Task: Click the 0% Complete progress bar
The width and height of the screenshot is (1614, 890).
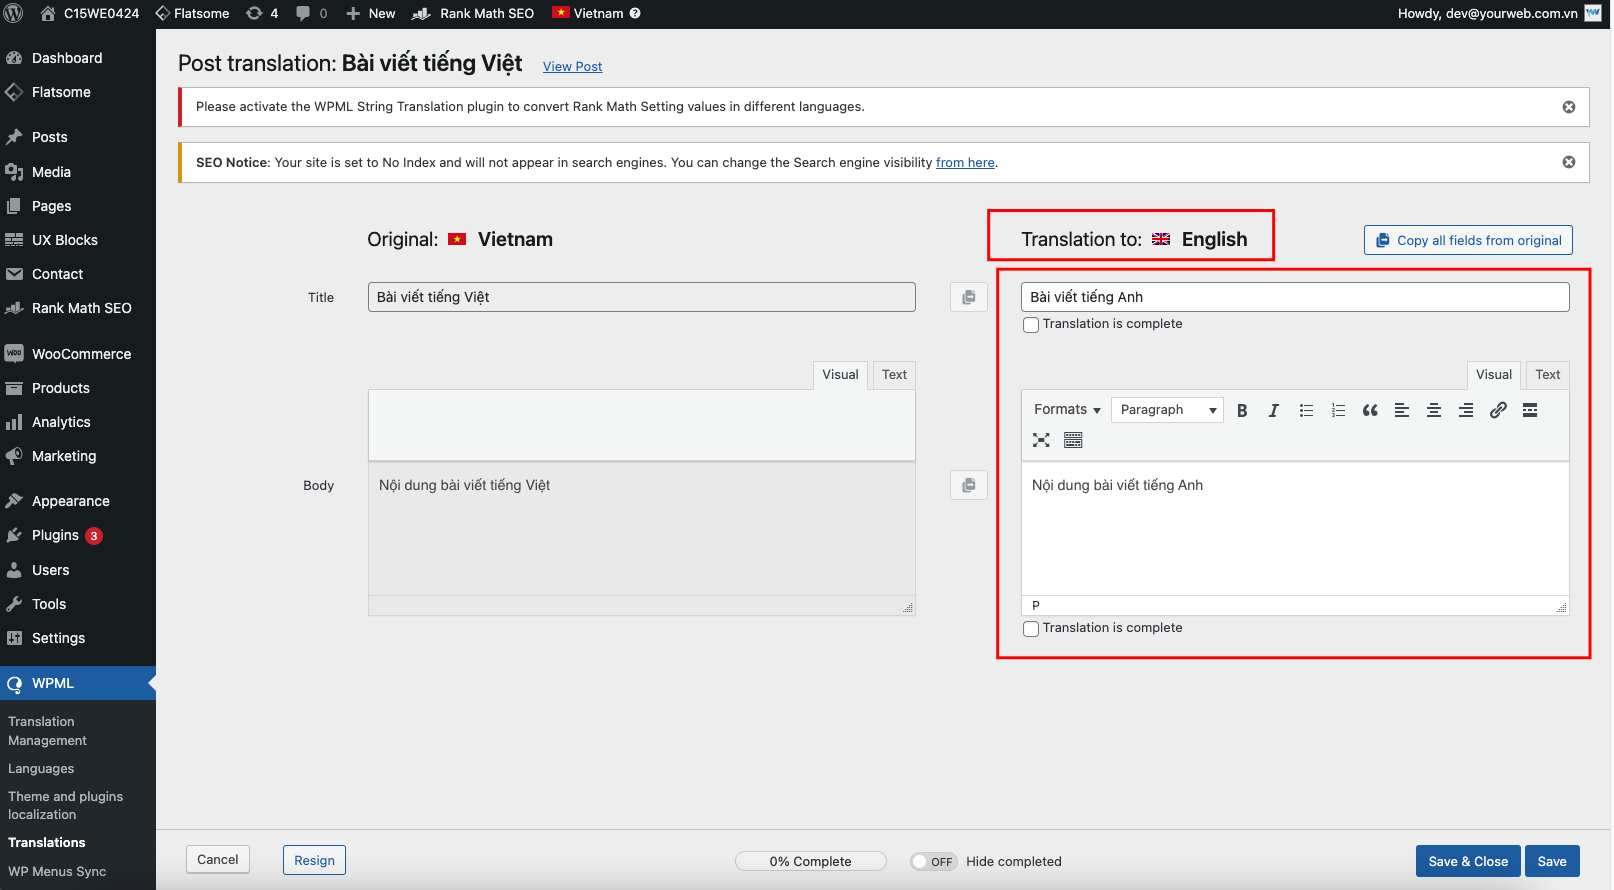Action: [810, 862]
